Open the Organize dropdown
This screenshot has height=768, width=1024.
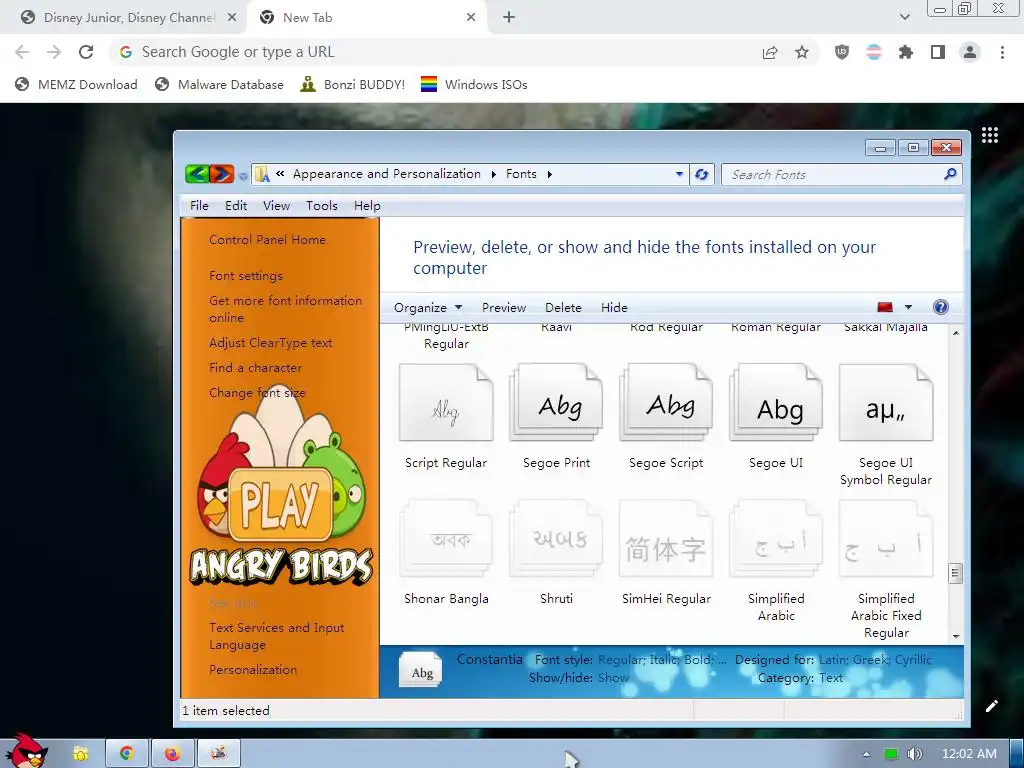[428, 307]
